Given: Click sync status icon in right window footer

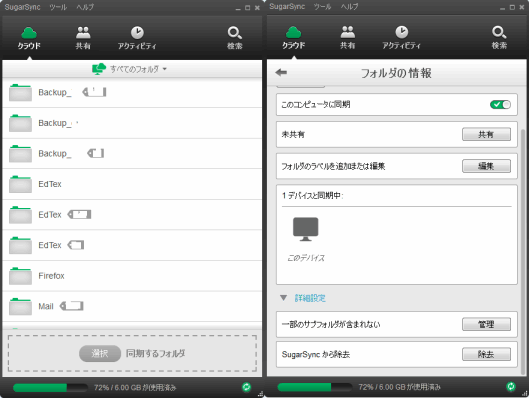Looking at the screenshot, I should tap(511, 387).
